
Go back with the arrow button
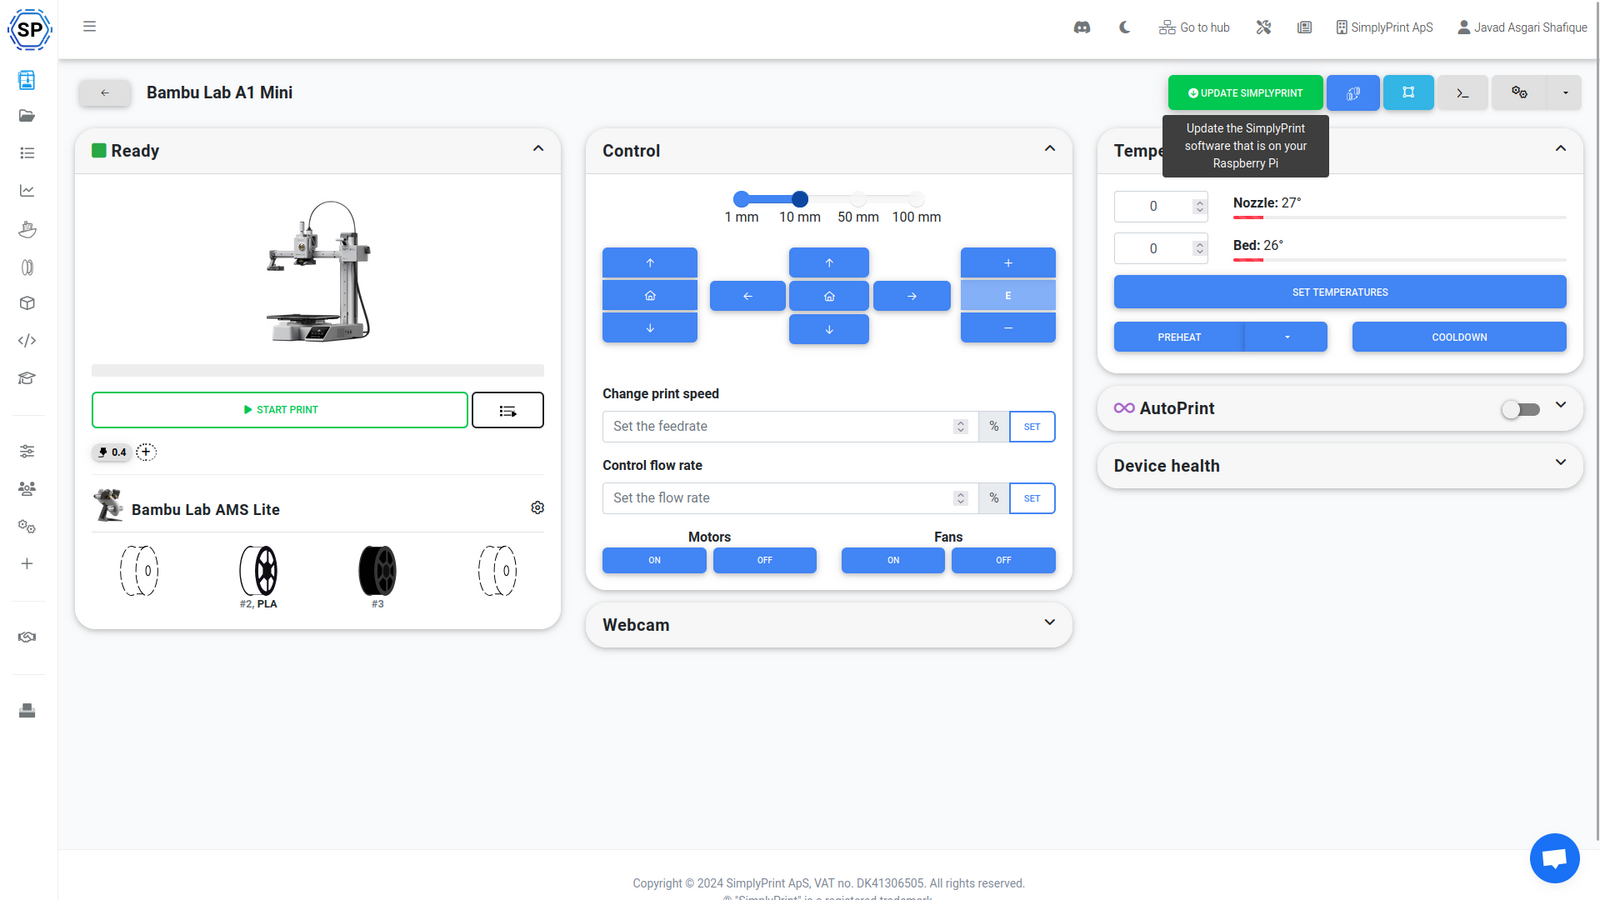click(x=105, y=93)
